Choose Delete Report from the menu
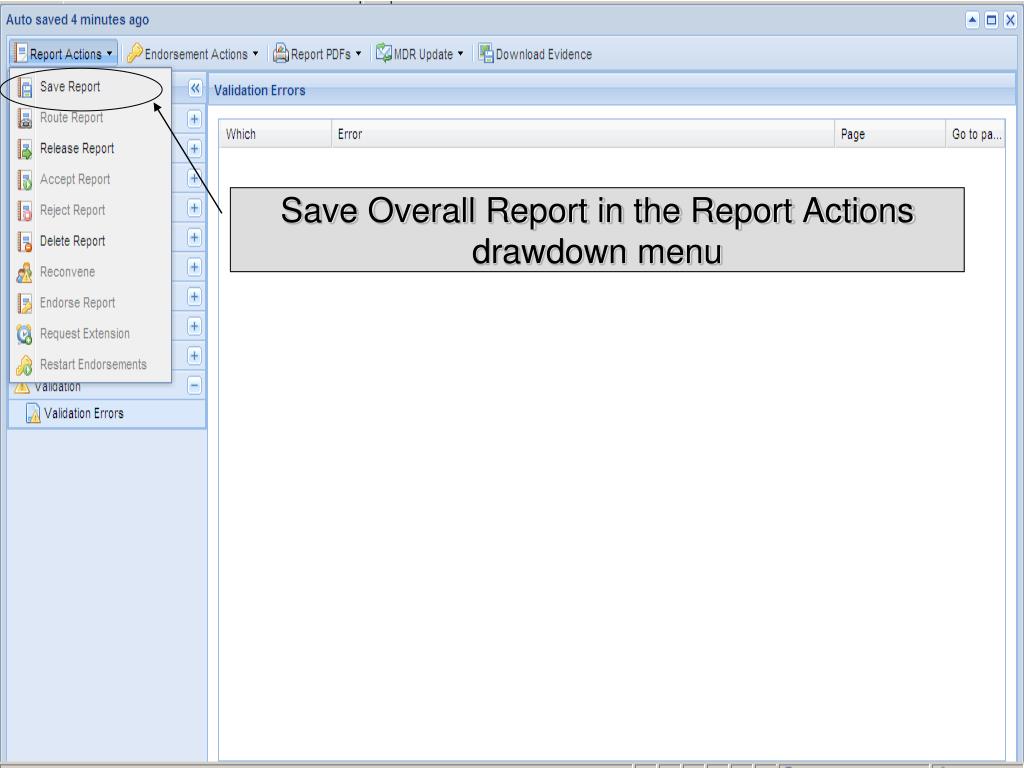The image size is (1024, 768). [x=90, y=242]
